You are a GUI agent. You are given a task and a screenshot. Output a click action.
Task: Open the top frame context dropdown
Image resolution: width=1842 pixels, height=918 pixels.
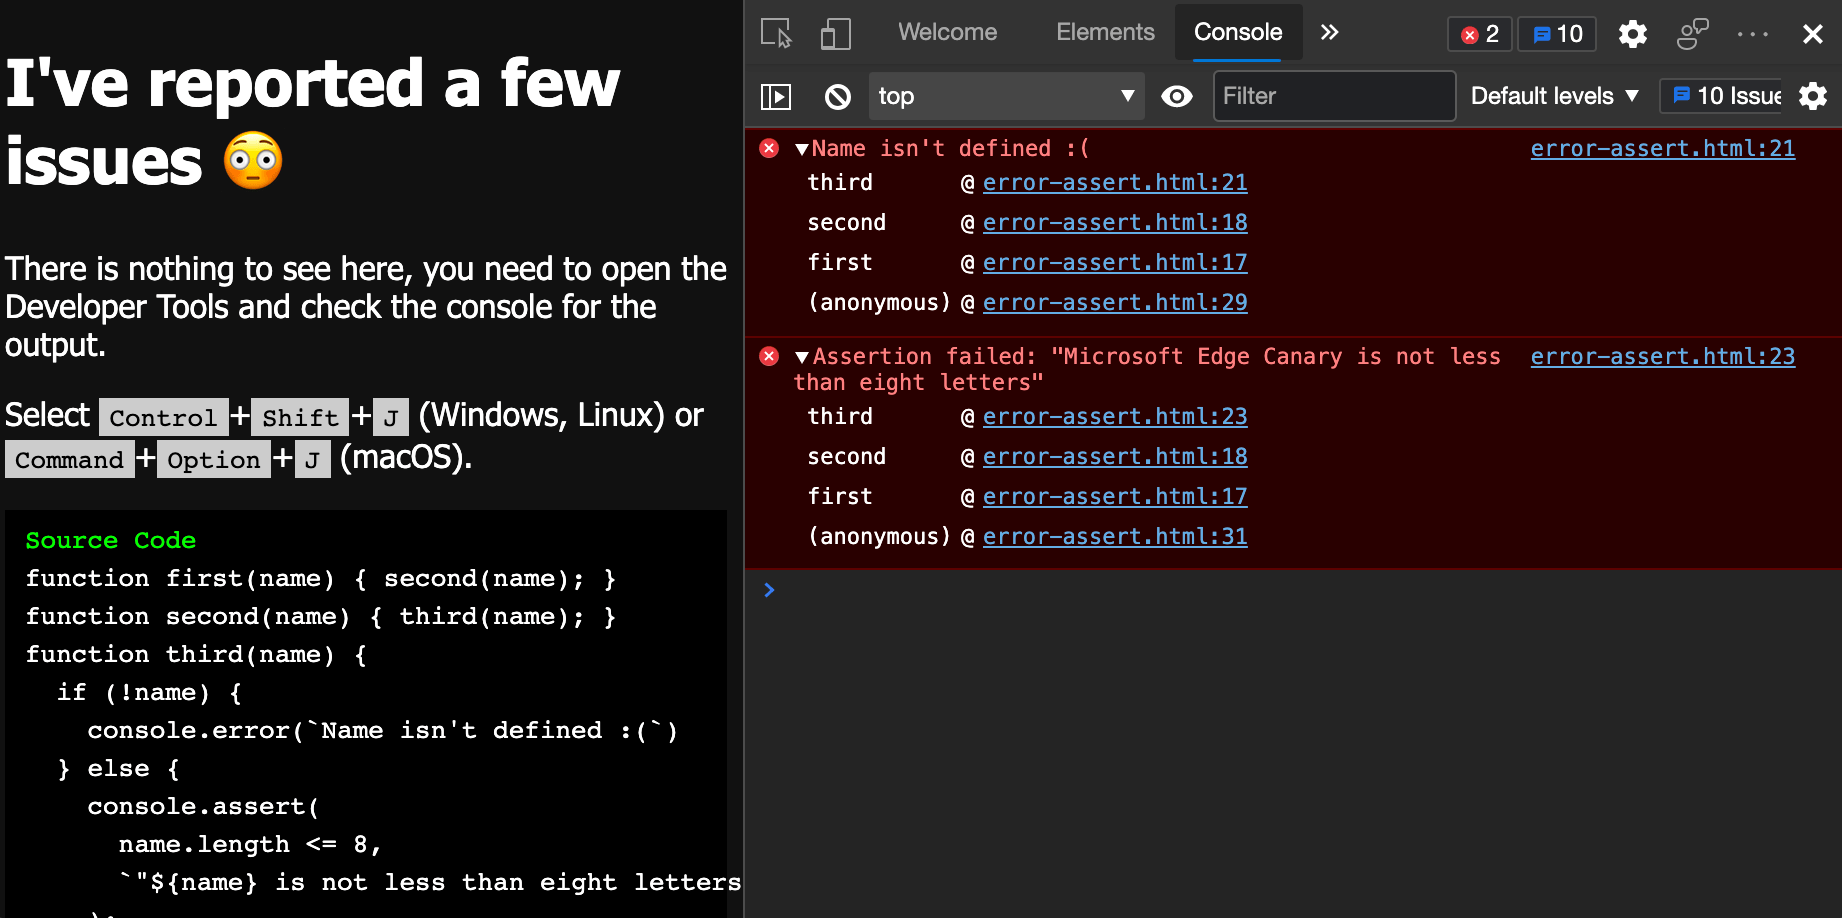coord(1006,96)
